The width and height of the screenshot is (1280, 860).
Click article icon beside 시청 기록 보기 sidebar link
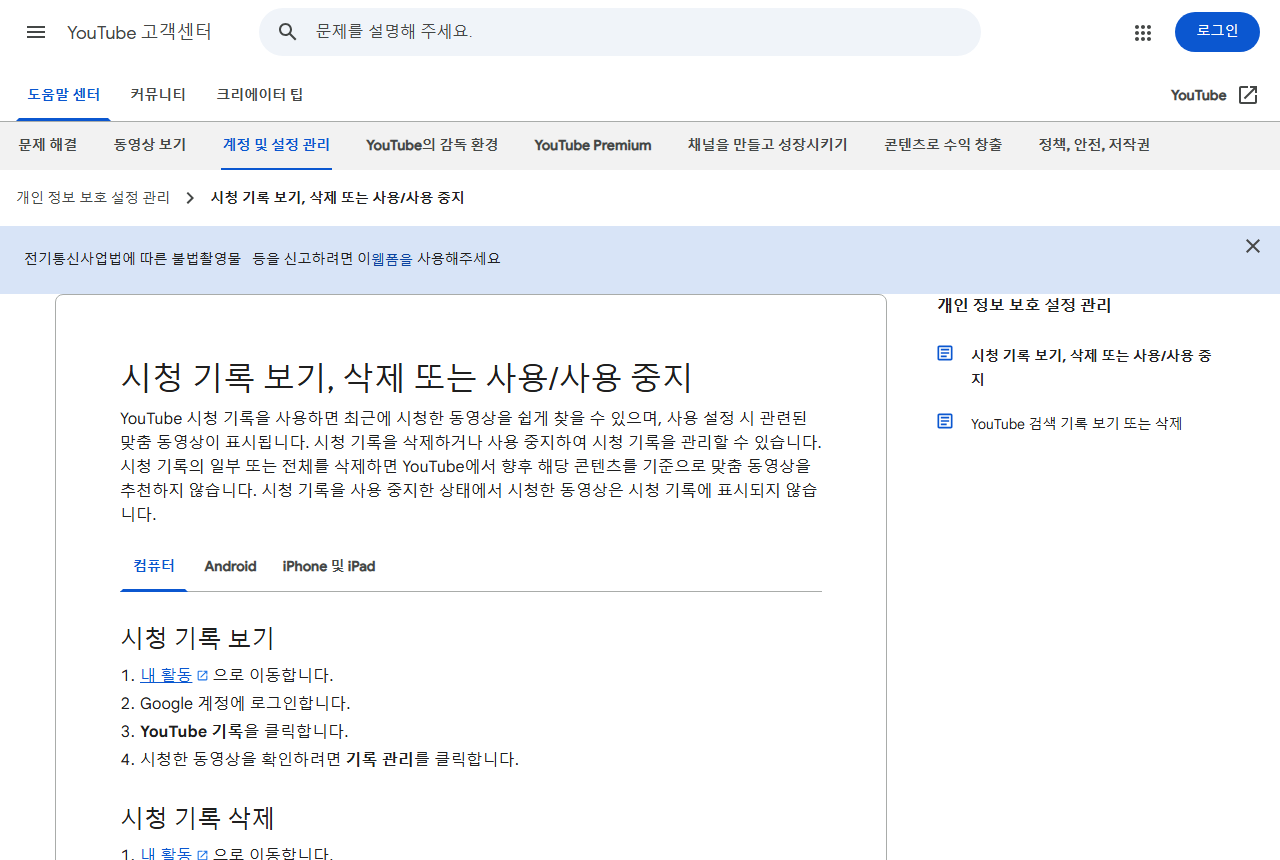pyautogui.click(x=945, y=354)
